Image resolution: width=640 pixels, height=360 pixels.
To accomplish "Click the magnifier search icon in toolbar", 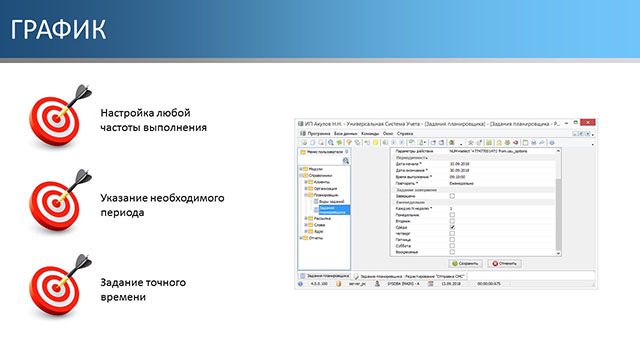I will [331, 142].
